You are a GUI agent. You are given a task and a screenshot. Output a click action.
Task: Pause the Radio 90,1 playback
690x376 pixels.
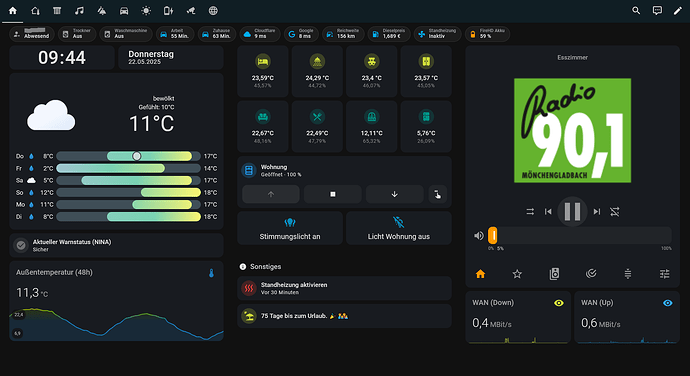[x=572, y=212]
